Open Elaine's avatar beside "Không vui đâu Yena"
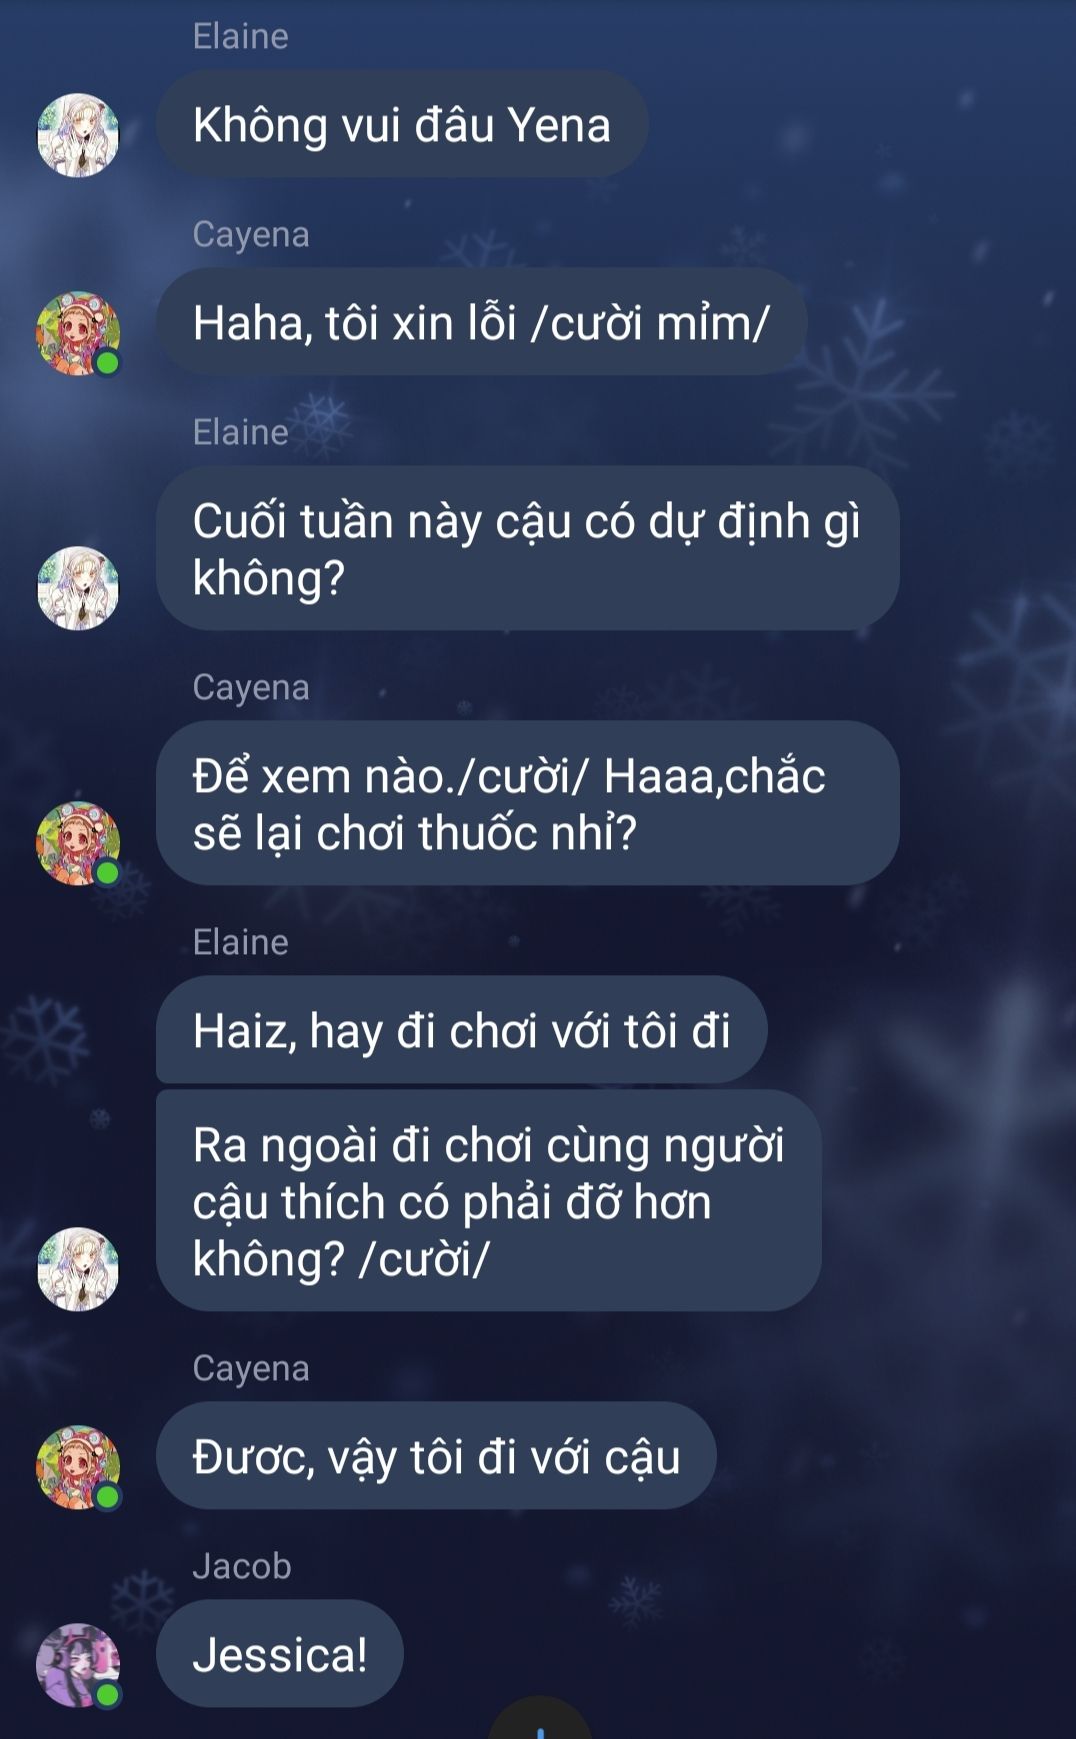 click(x=78, y=135)
